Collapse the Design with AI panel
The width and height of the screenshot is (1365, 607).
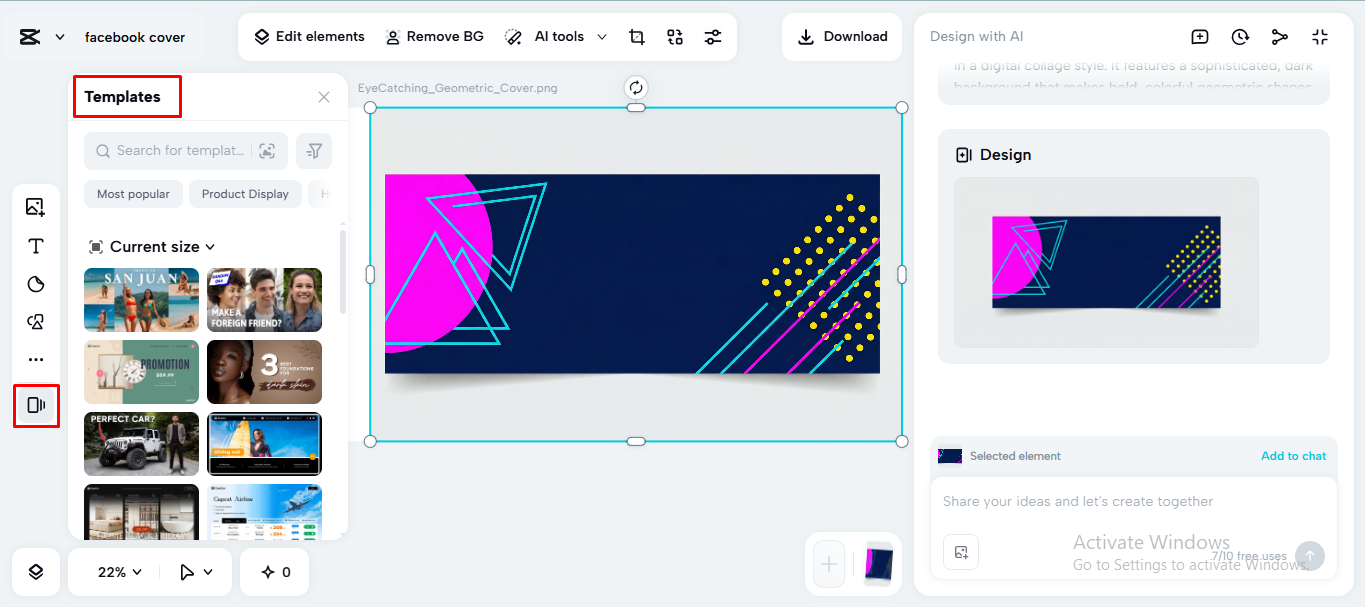pyautogui.click(x=1320, y=36)
